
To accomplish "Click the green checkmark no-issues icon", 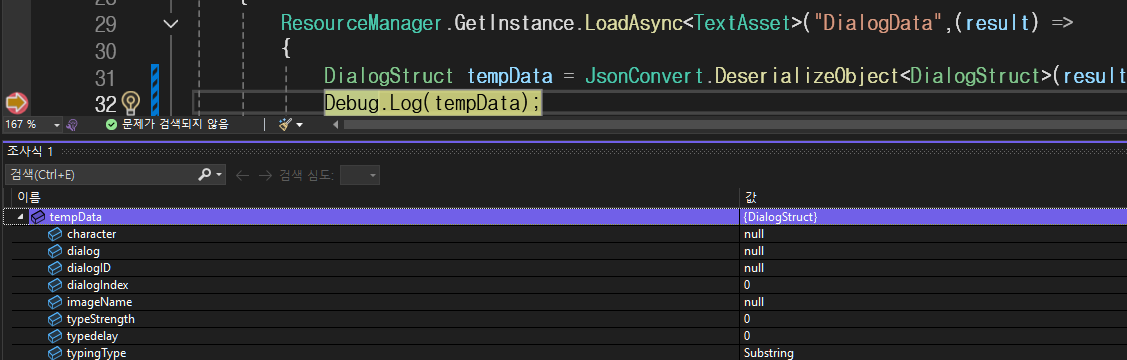I will (111, 124).
